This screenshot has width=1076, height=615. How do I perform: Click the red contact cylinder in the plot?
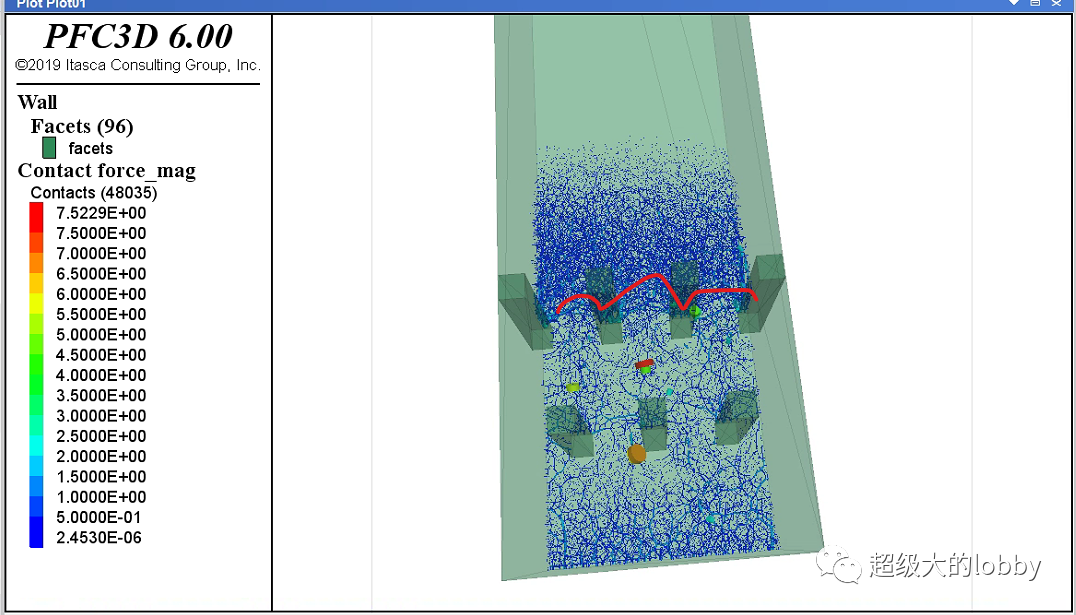644,364
